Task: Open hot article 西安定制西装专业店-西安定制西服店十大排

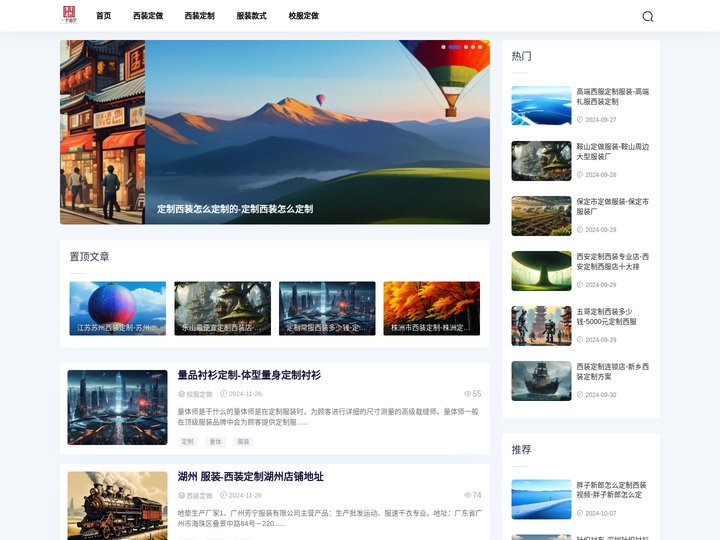Action: coord(613,261)
